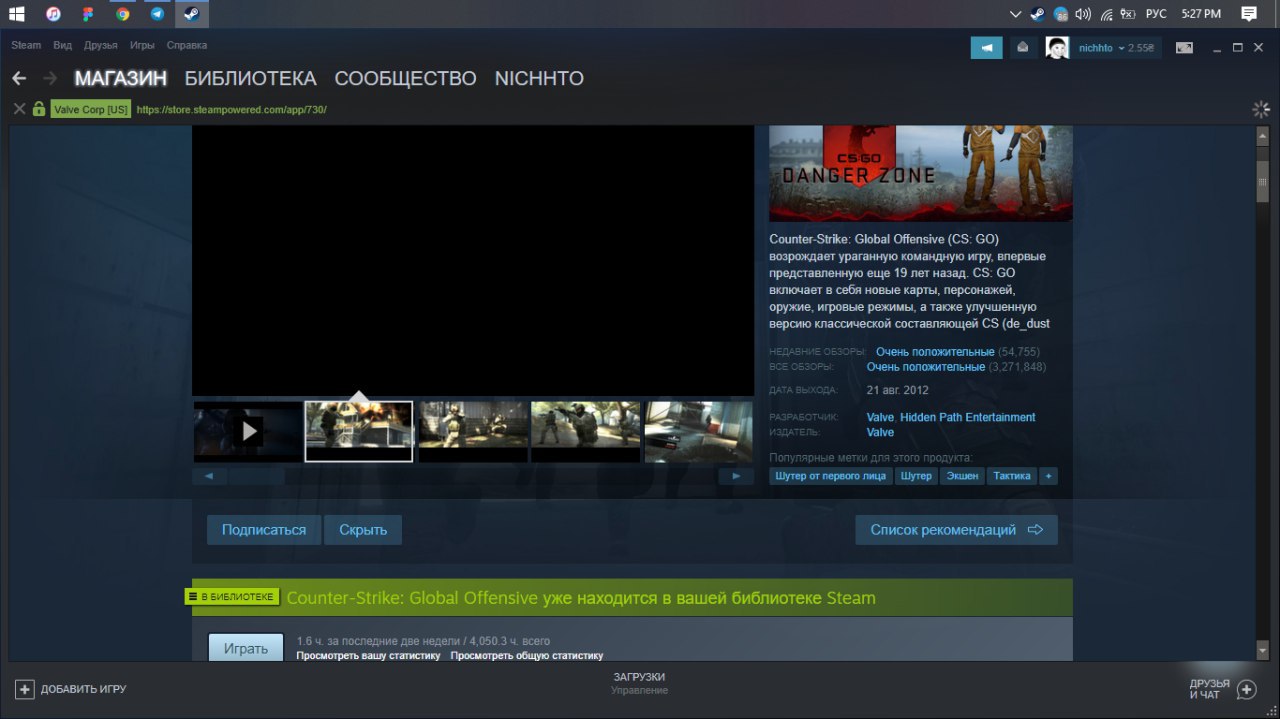Open iTunes music app in taskbar
Image resolution: width=1280 pixels, height=719 pixels.
coord(54,14)
